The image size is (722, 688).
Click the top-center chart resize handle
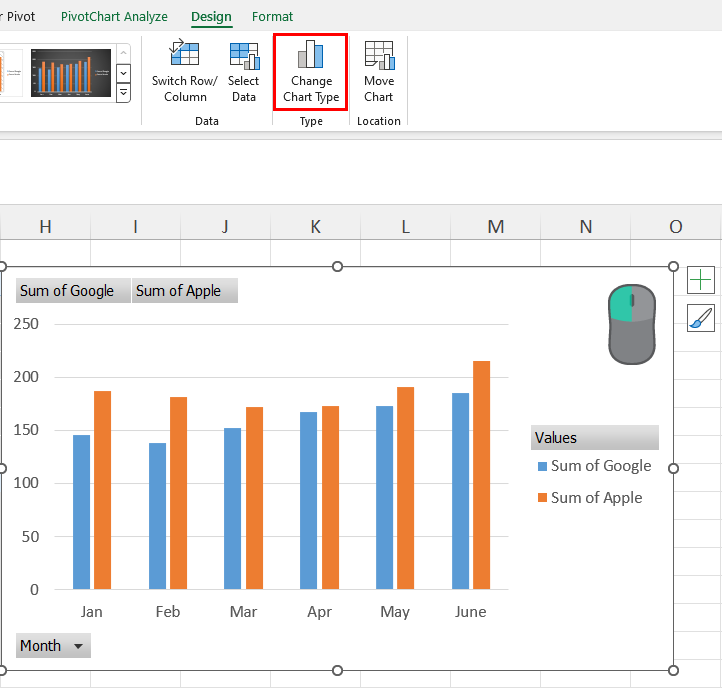338,267
